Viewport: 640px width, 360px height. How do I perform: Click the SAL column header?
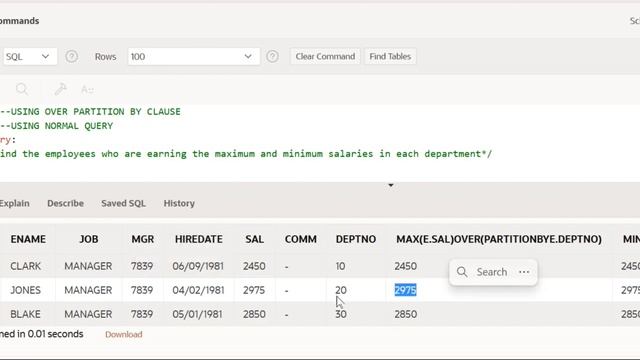254,239
